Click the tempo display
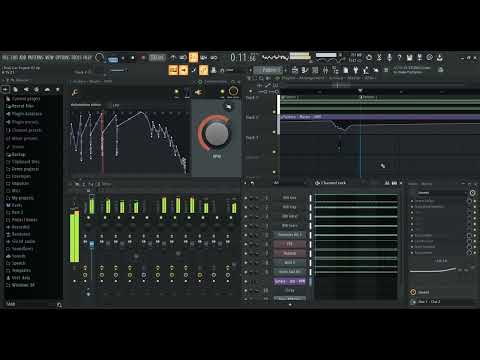The width and height of the screenshot is (480, 360). point(157,58)
